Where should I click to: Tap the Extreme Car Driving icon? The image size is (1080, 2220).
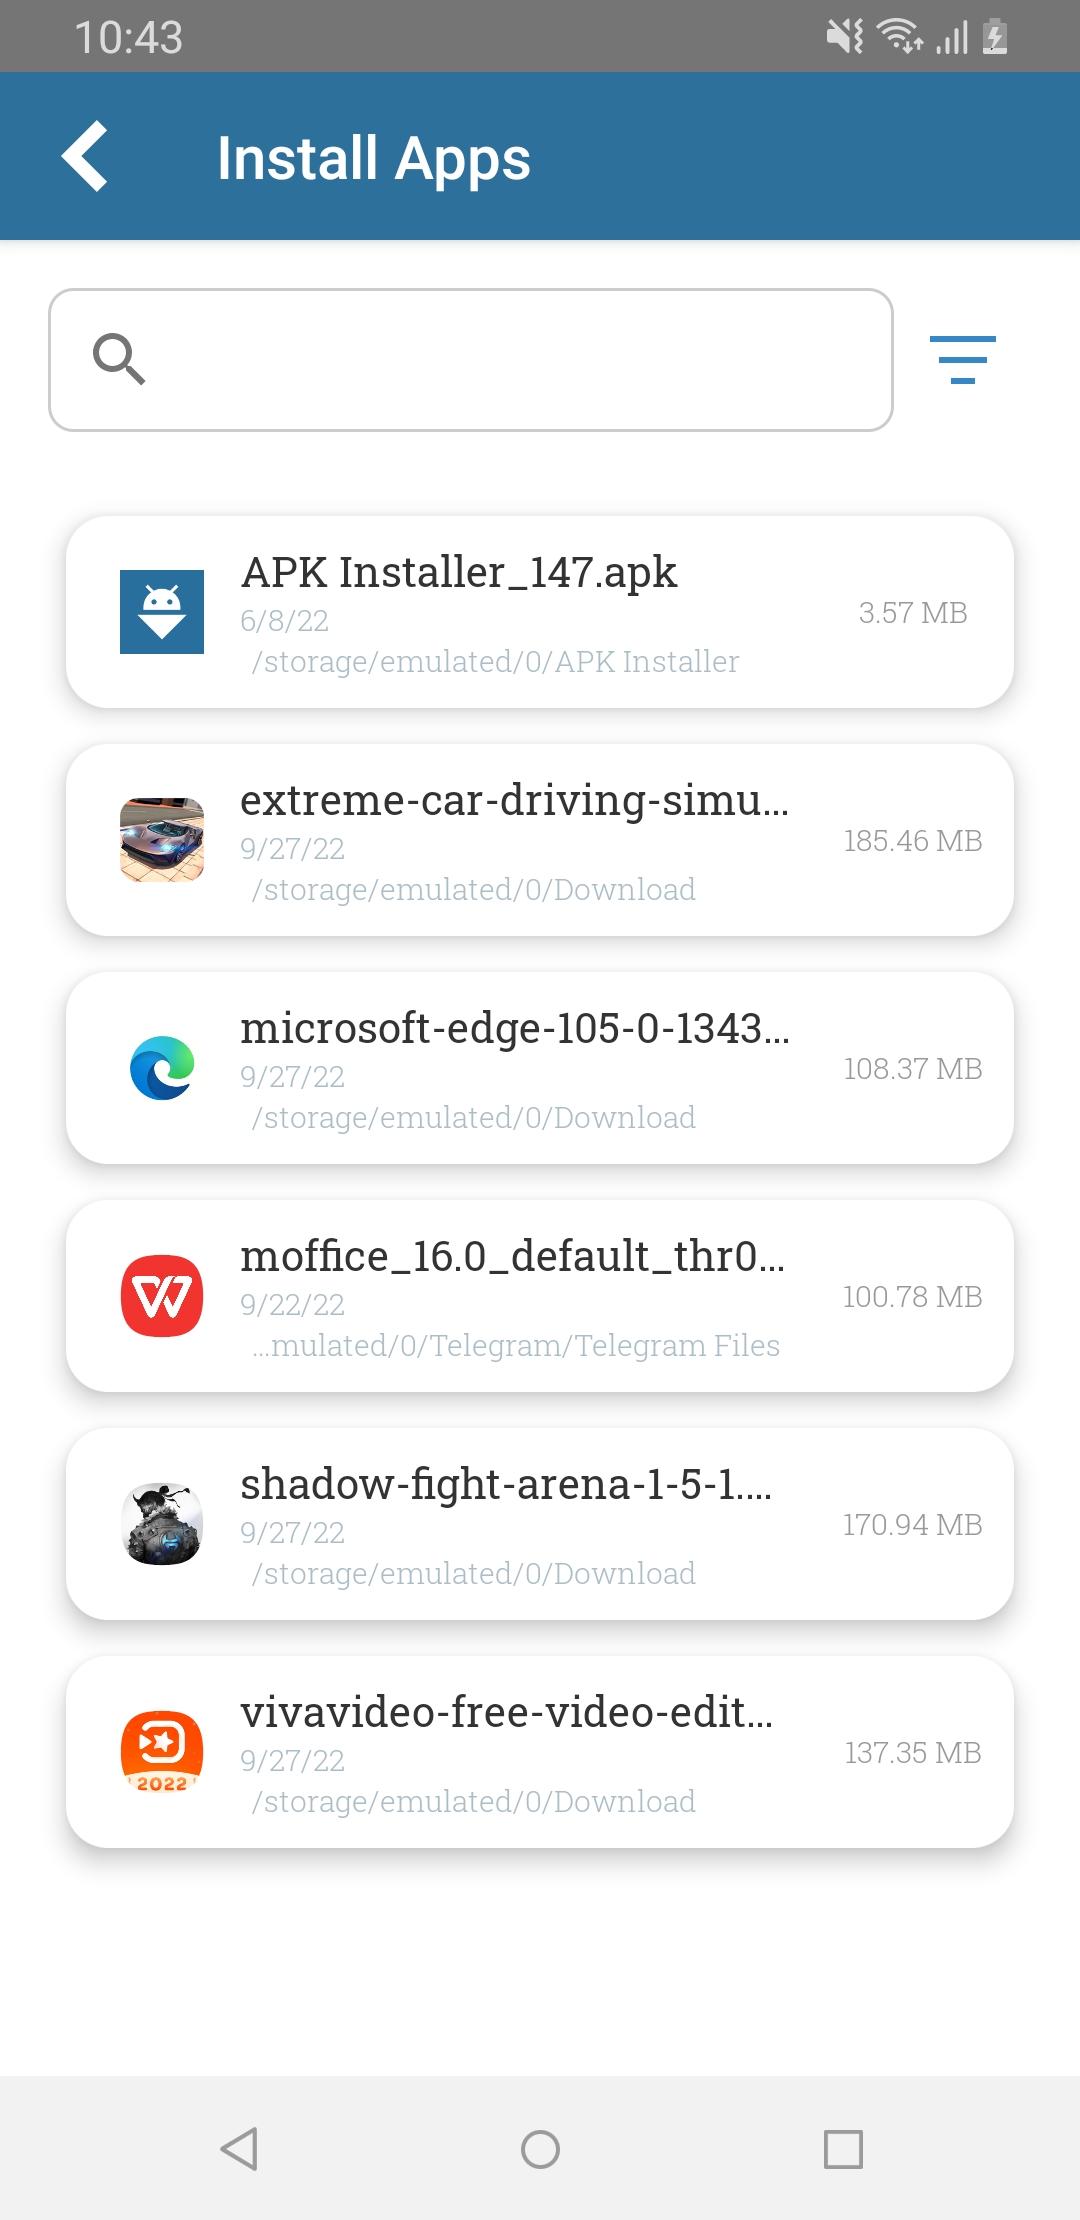tap(162, 840)
